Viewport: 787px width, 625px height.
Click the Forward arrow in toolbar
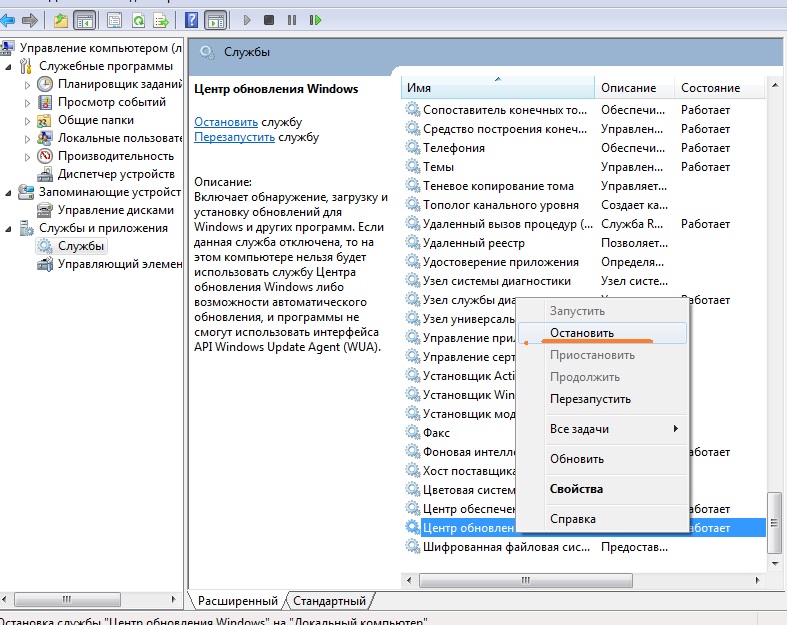(x=30, y=21)
